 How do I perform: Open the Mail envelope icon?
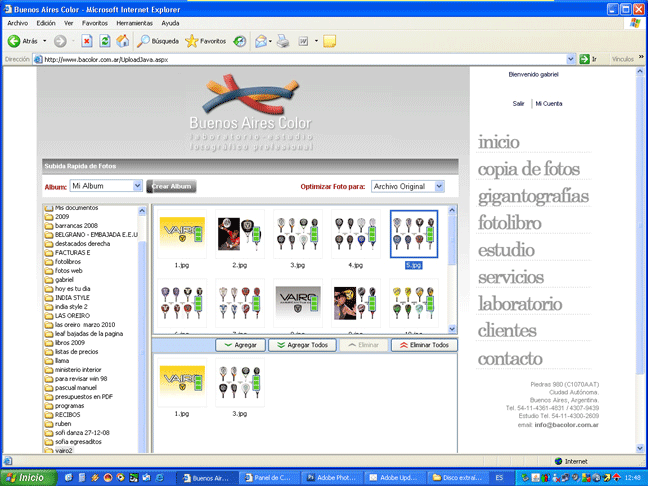[261, 41]
